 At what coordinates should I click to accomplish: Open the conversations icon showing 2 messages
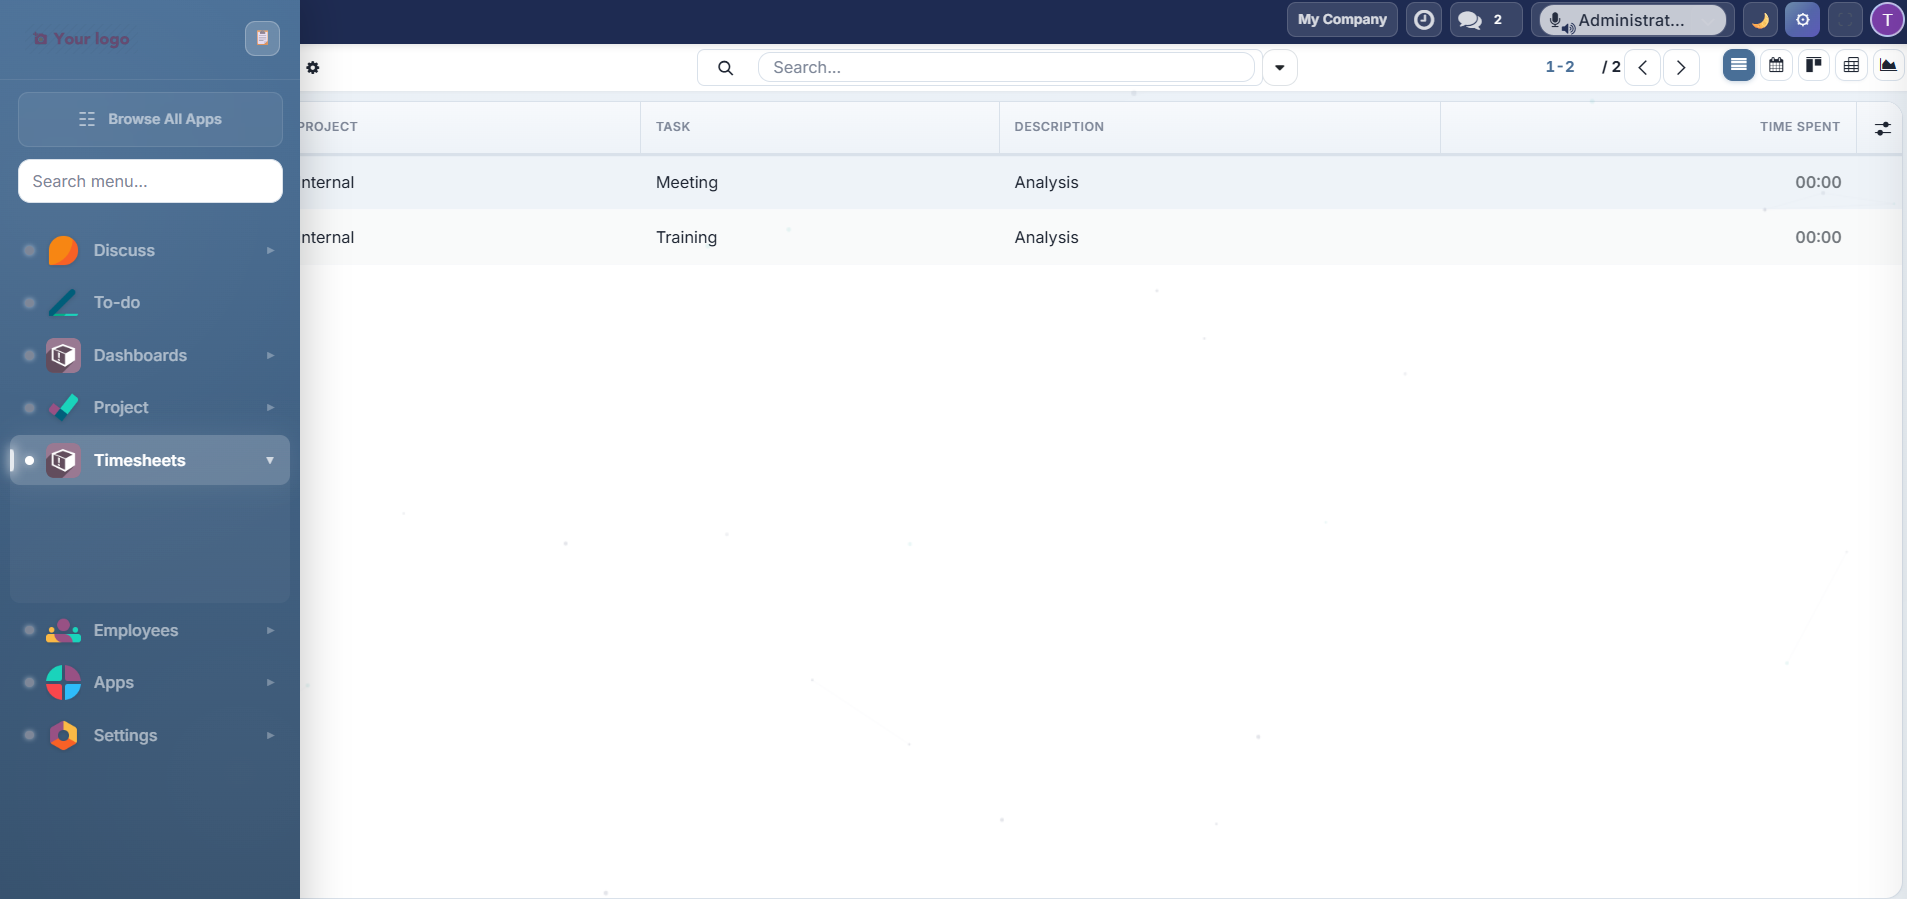(x=1486, y=20)
